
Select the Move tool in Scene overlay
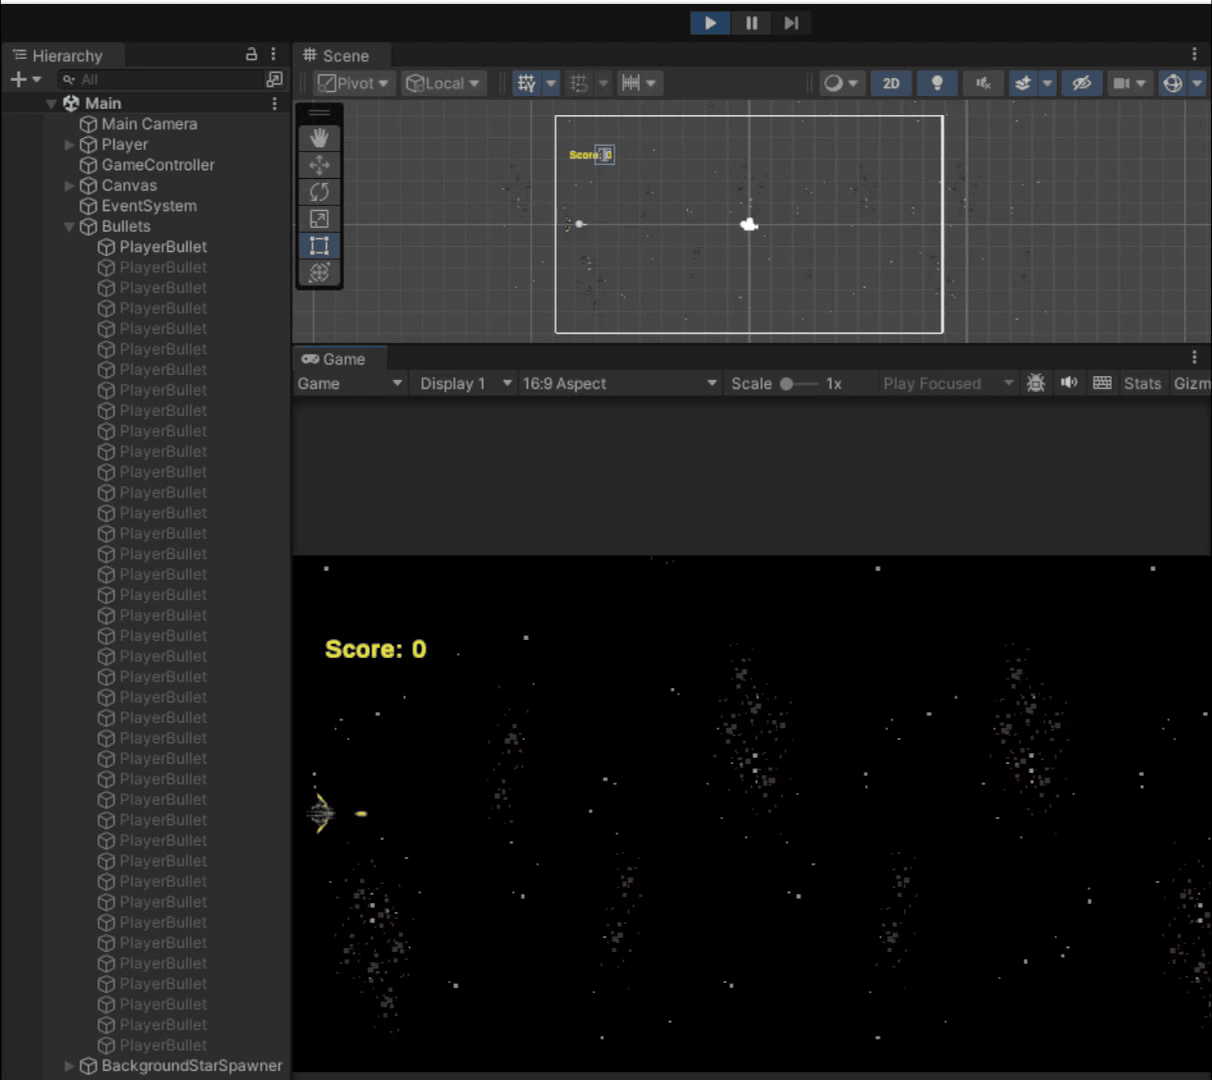tap(319, 165)
